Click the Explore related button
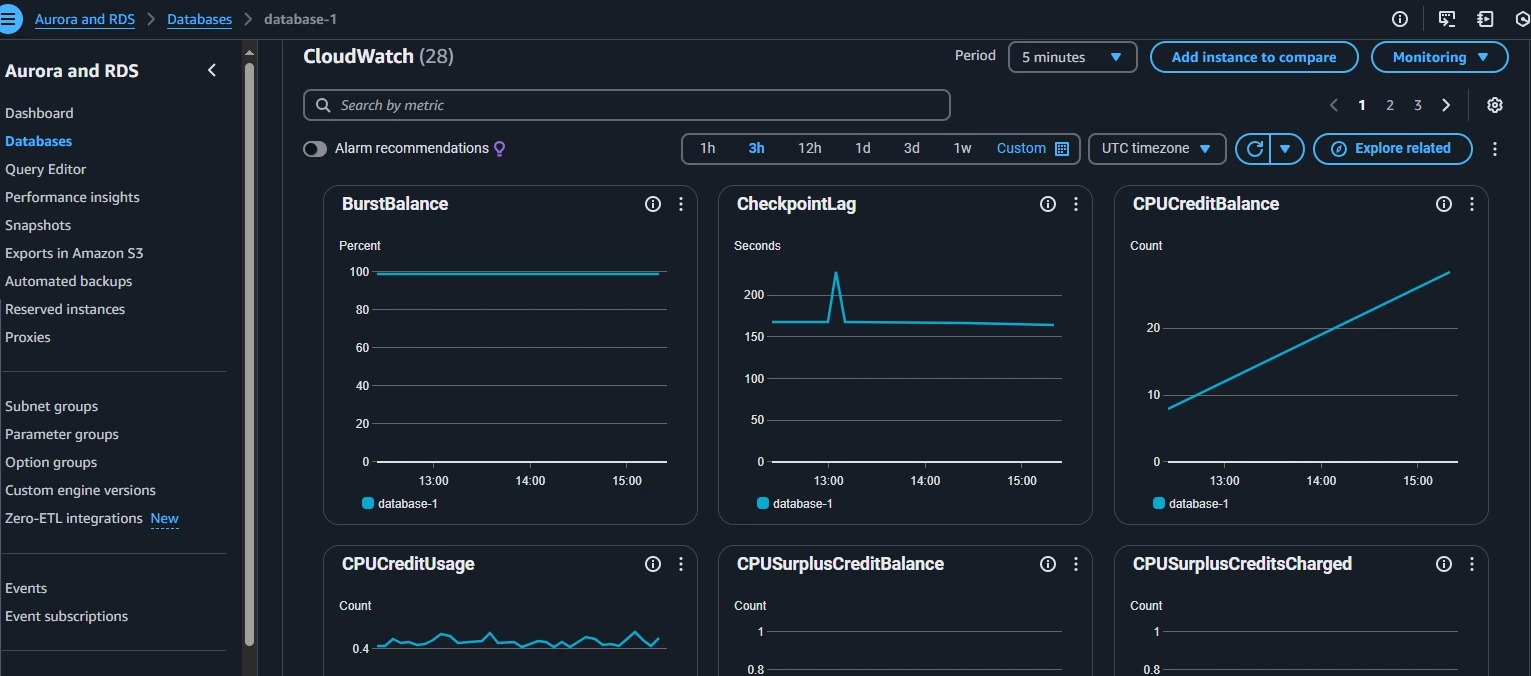Viewport: 1531px width, 676px height. (x=1392, y=148)
